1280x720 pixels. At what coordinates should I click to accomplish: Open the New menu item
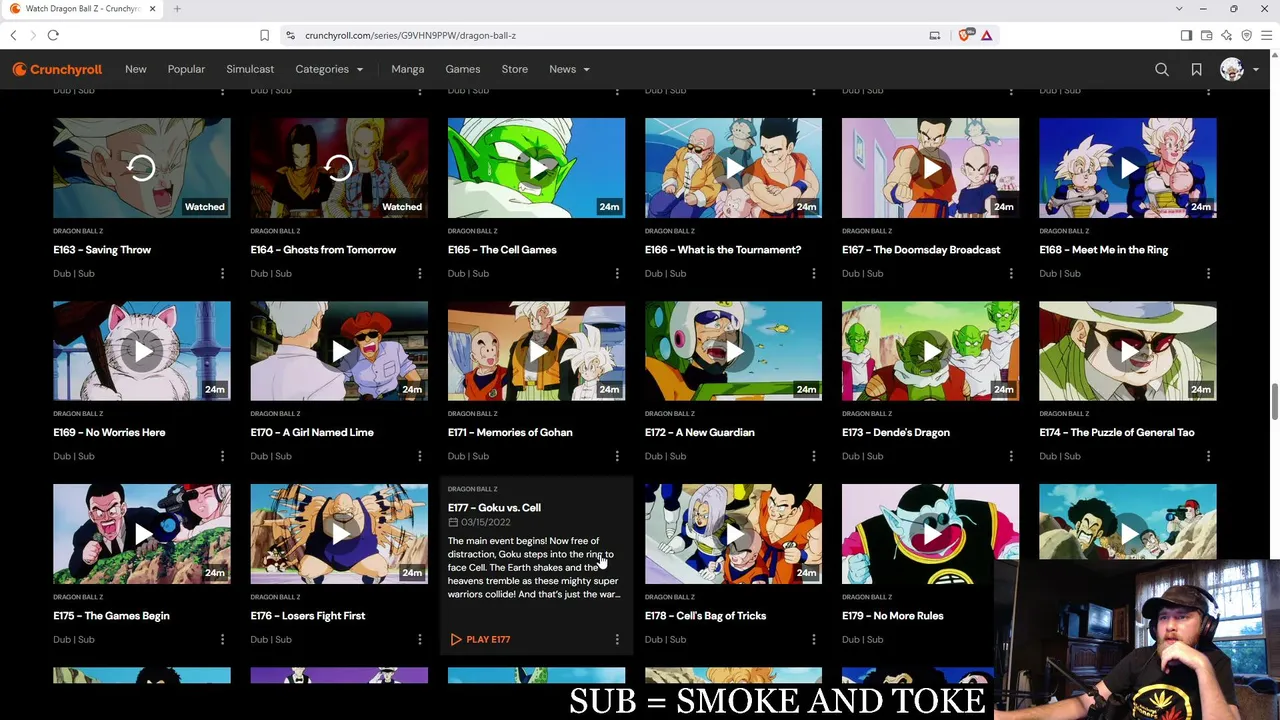[x=136, y=69]
